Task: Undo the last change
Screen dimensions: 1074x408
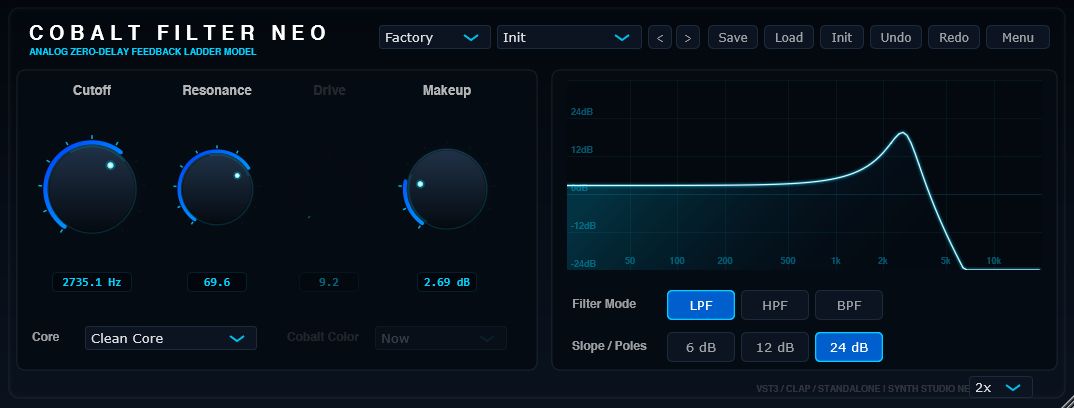Action: [896, 37]
